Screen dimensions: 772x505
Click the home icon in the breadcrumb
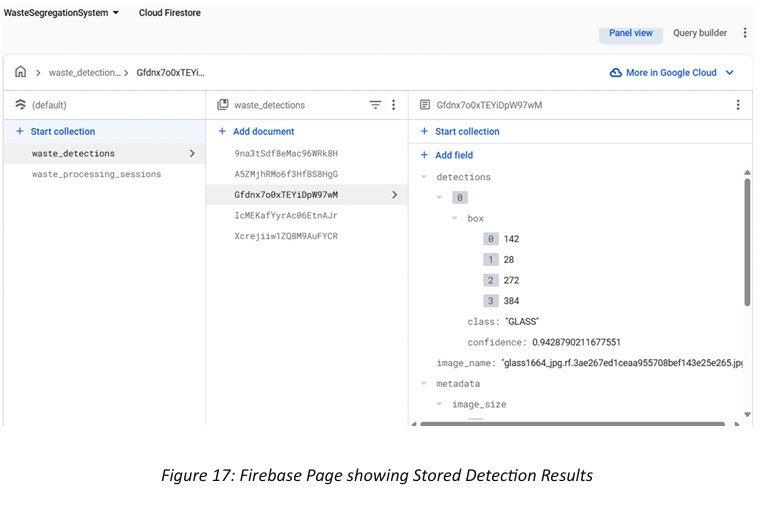tap(20, 73)
